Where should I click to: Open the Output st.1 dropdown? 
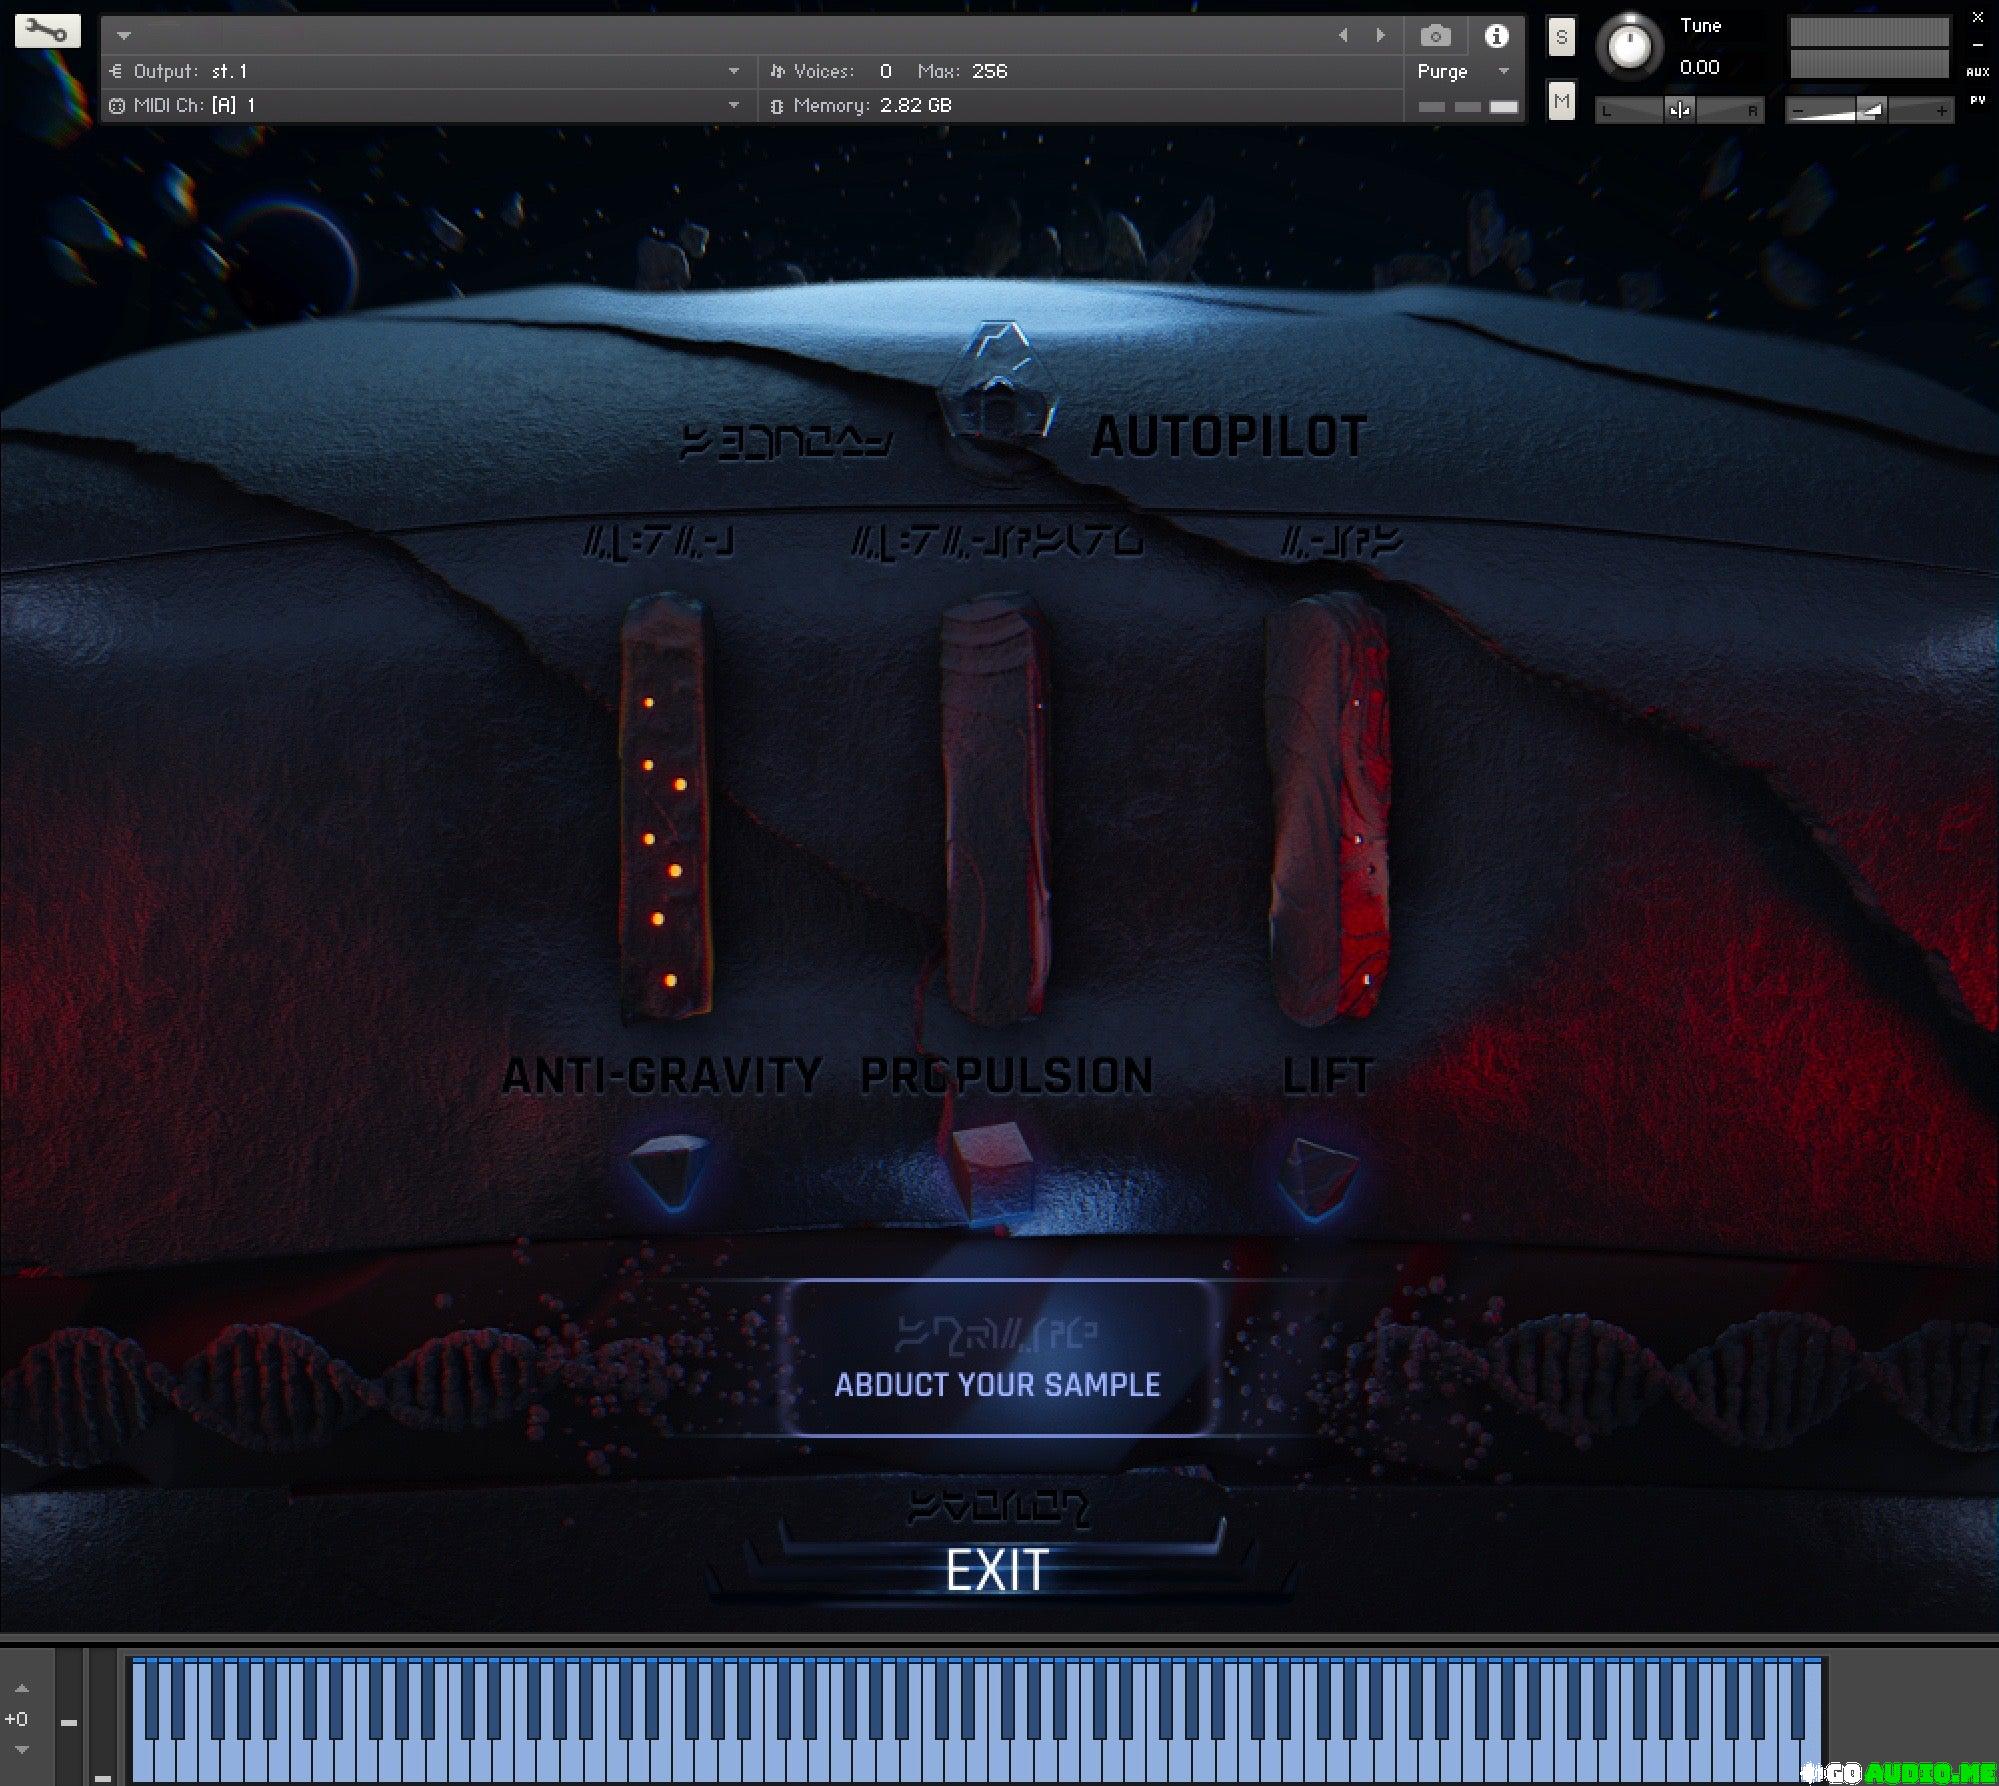click(733, 71)
